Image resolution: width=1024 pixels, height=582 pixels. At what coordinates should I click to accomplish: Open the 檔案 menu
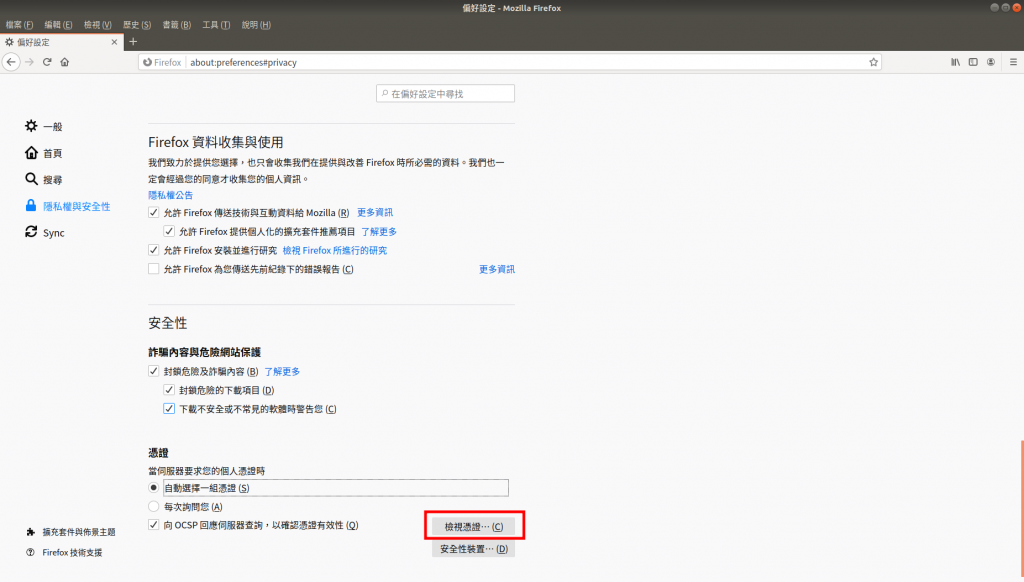(x=20, y=25)
